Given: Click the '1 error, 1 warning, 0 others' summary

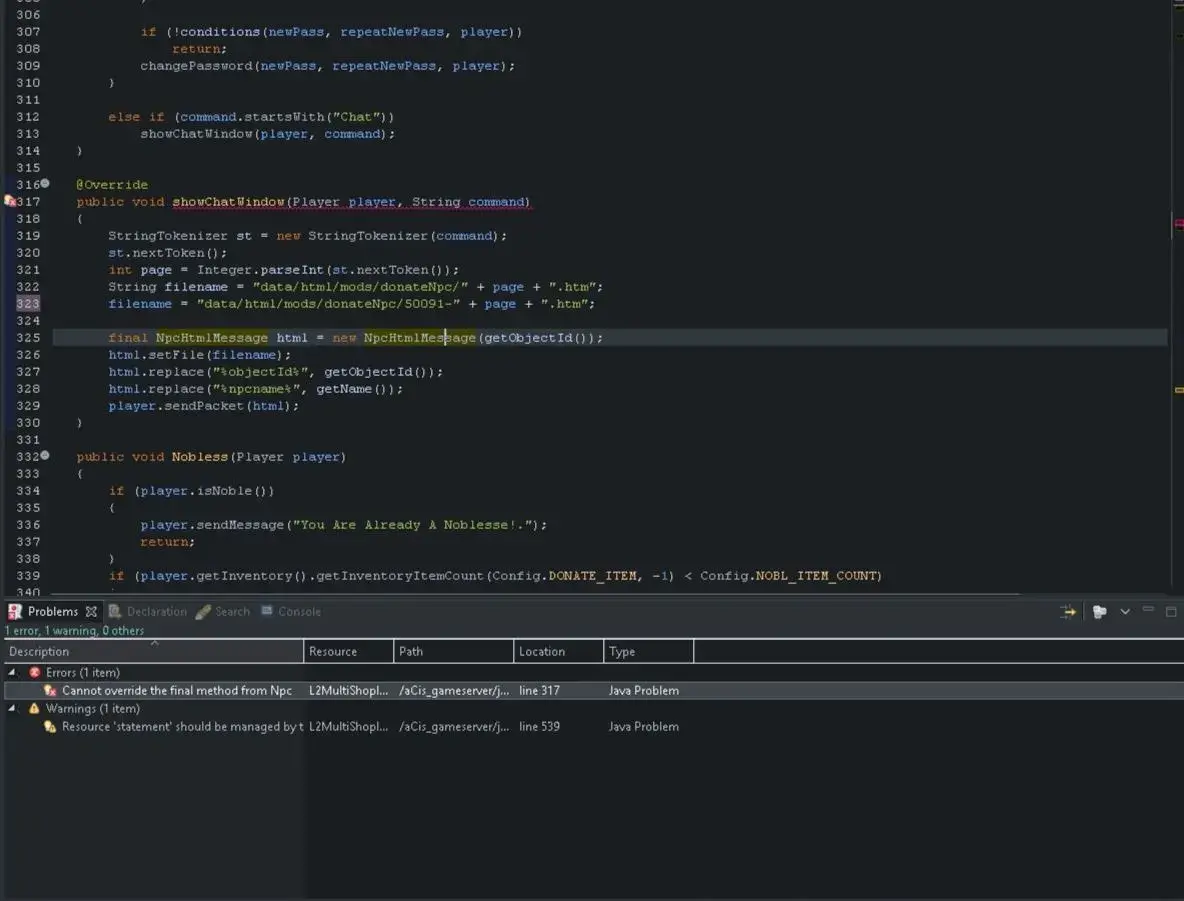Looking at the screenshot, I should point(74,631).
